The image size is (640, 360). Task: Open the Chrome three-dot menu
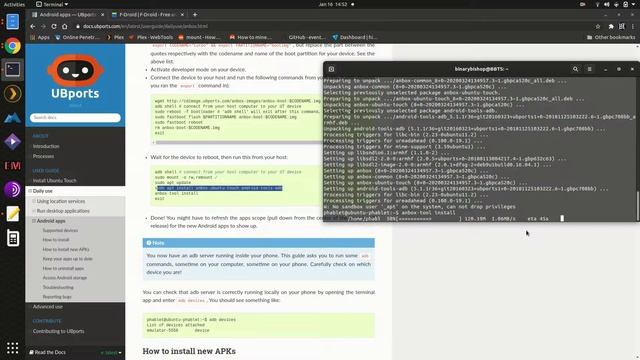point(633,26)
